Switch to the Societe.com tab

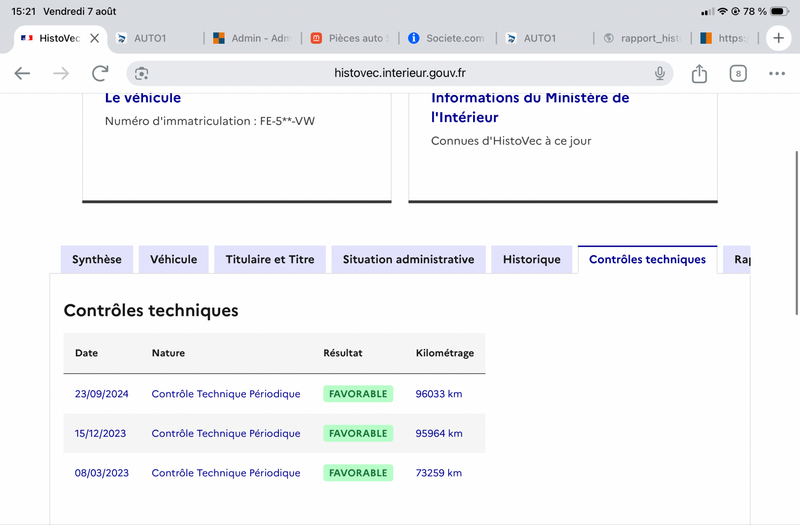[447, 38]
